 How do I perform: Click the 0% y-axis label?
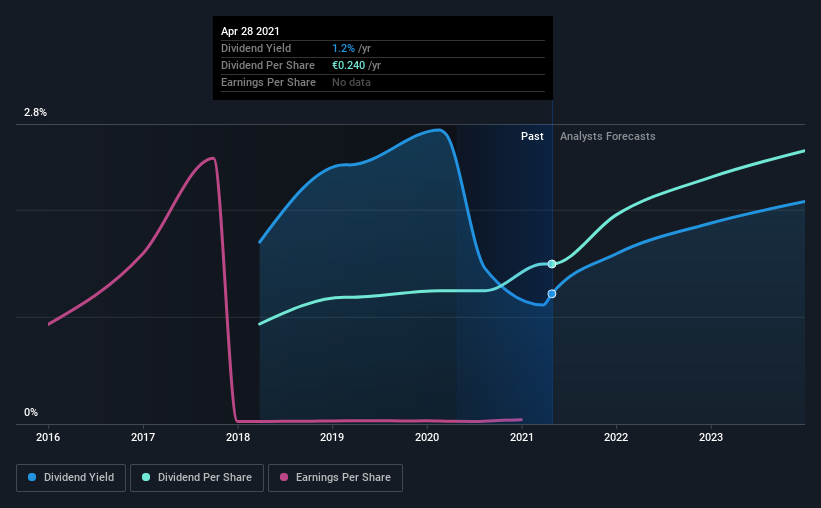[x=31, y=413]
